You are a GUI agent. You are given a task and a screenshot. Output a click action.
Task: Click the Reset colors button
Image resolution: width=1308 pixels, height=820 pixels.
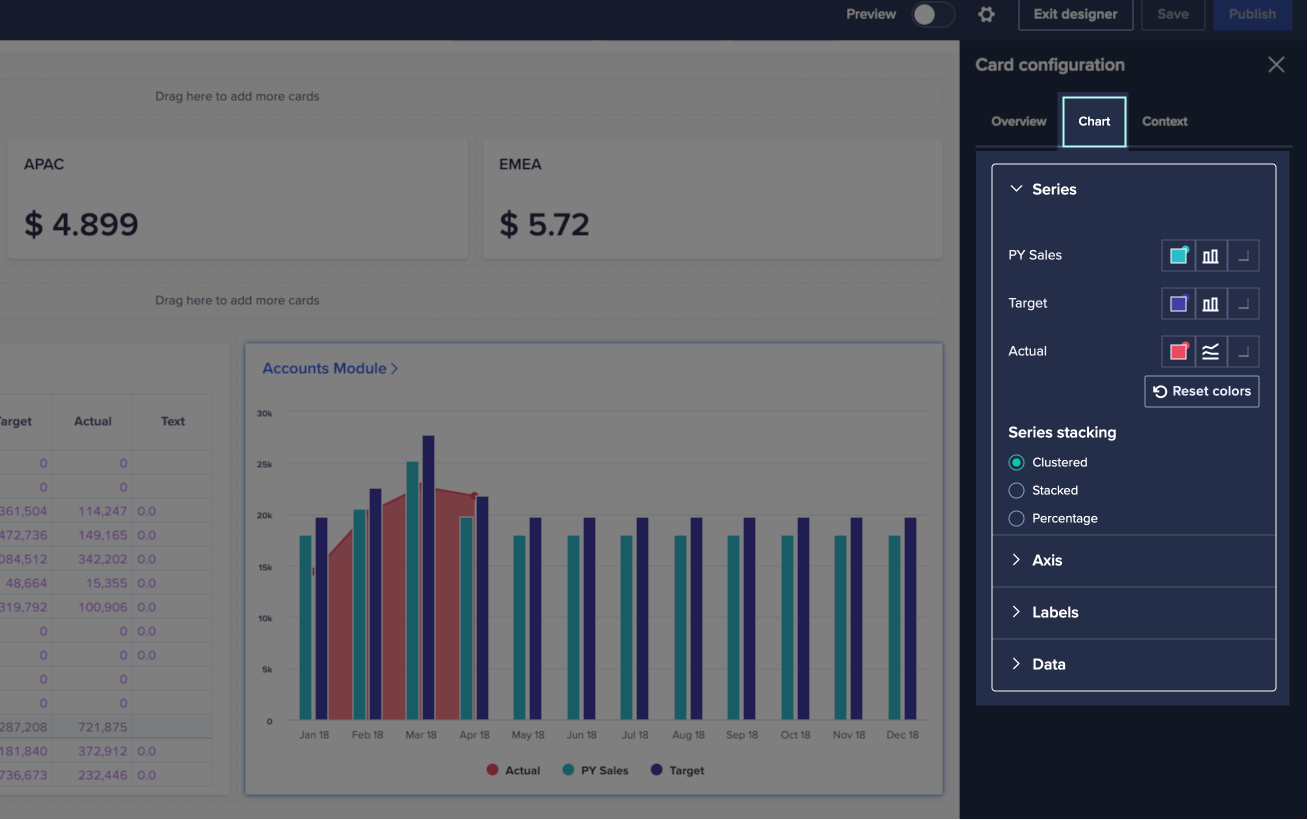[x=1201, y=391]
